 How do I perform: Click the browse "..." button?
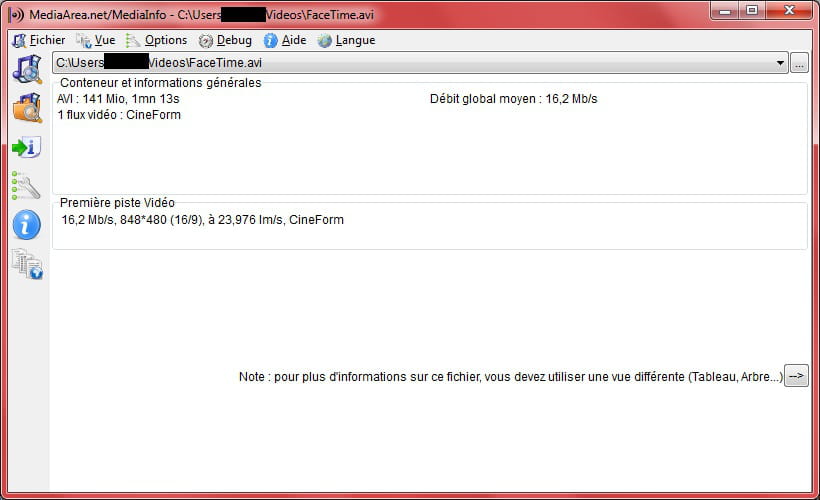tap(799, 63)
